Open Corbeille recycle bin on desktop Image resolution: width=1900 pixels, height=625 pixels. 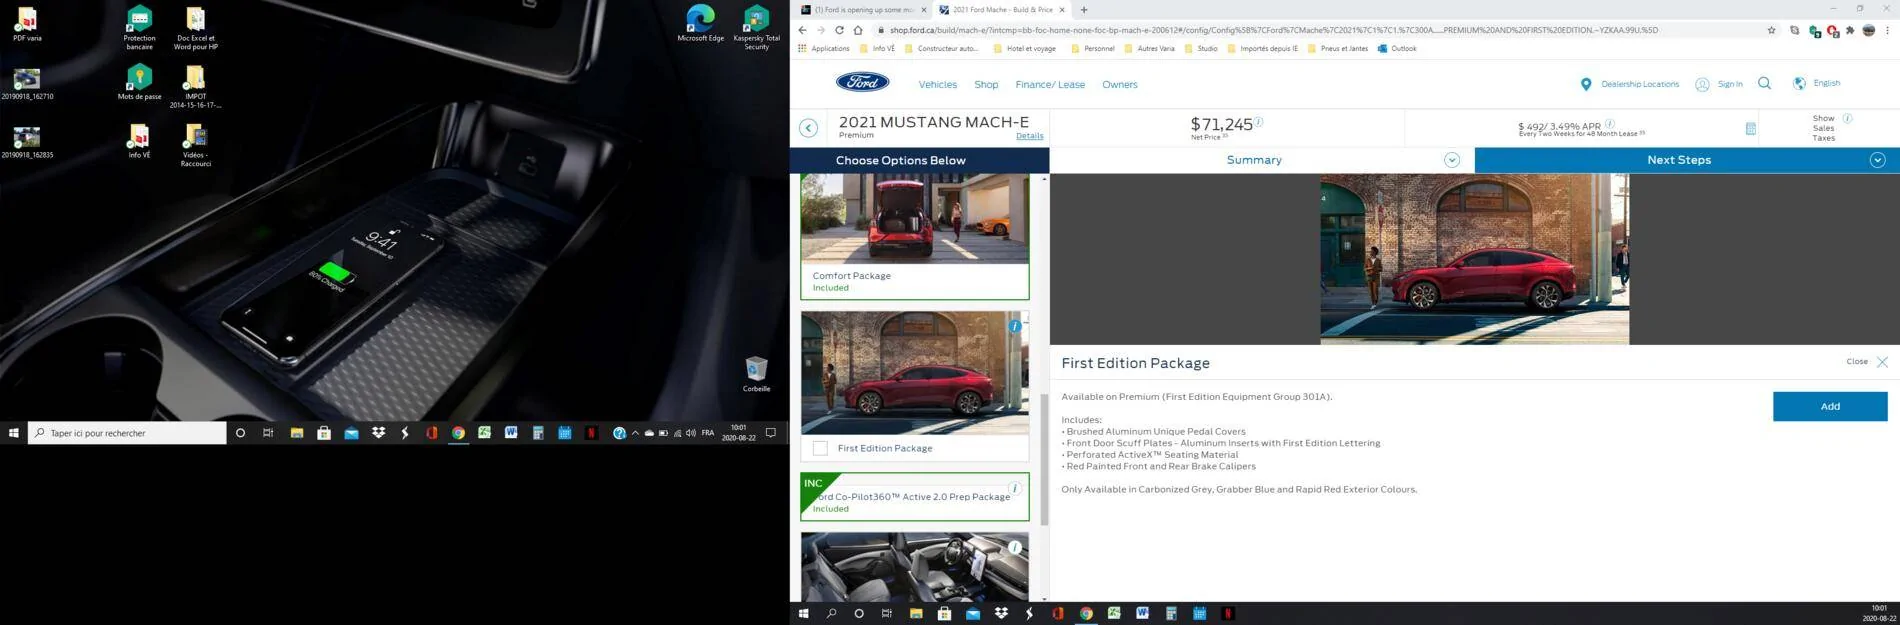tap(756, 374)
